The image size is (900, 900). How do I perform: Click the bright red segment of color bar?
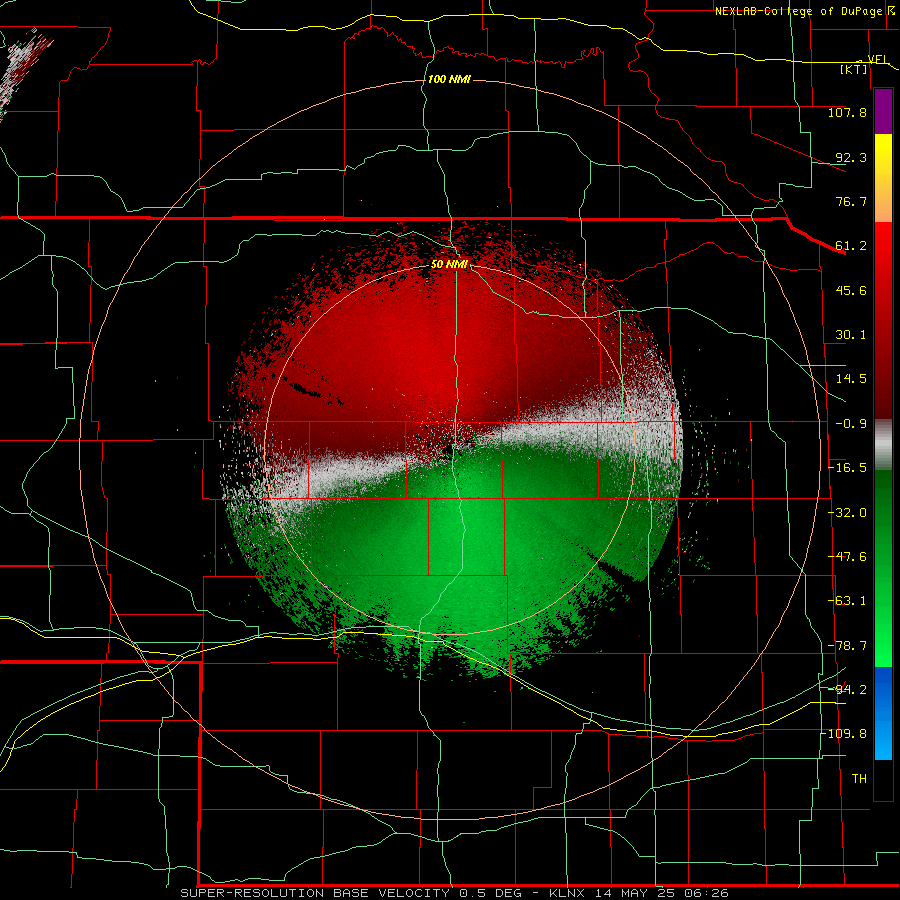(883, 247)
